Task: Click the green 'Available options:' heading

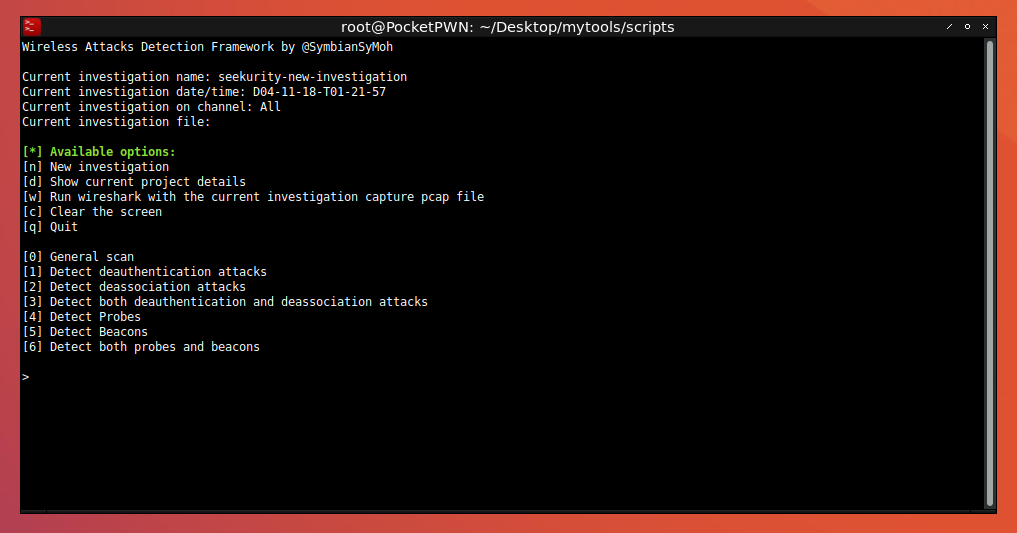Action: (x=113, y=152)
